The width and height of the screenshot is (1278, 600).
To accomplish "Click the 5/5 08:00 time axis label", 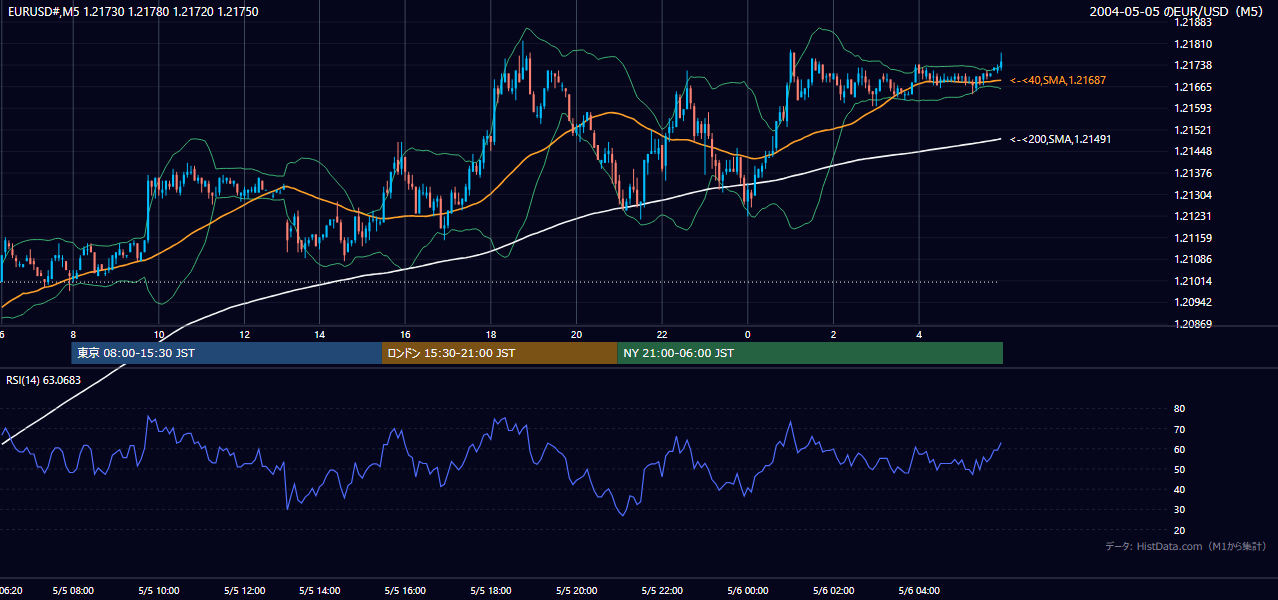I will [73, 591].
